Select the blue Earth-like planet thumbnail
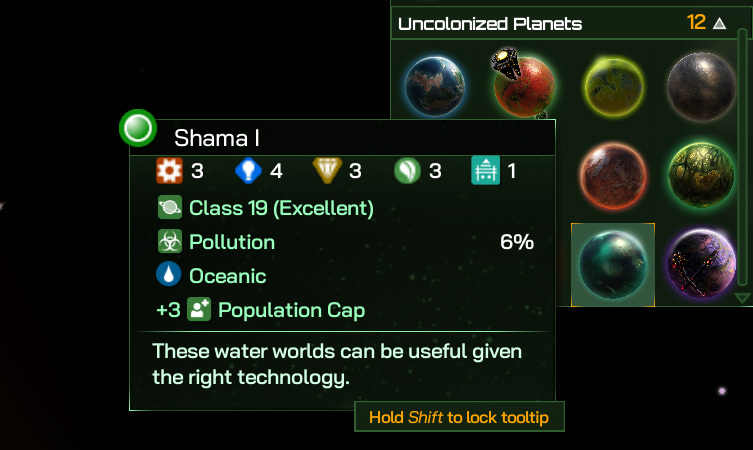Screen dimensions: 753x450 pyautogui.click(x=435, y=84)
